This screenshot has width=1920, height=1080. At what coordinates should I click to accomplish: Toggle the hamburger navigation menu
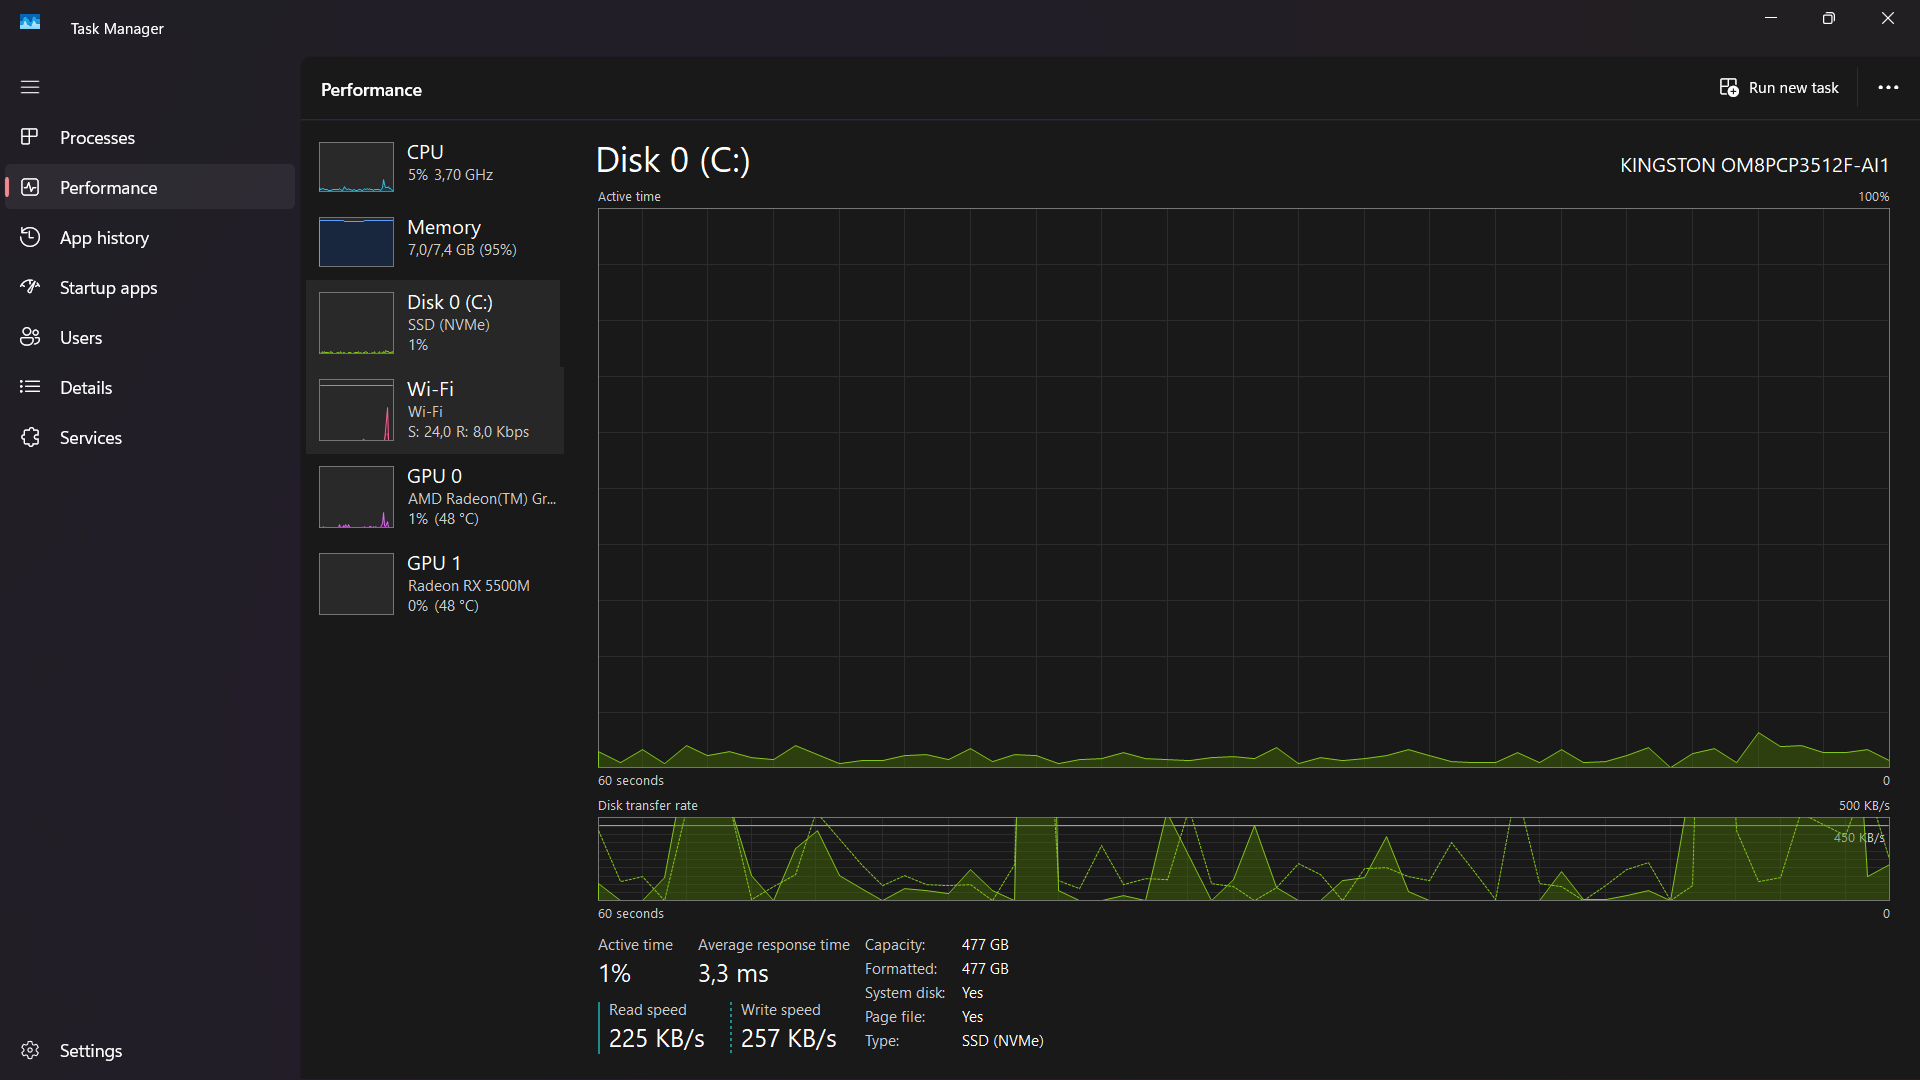[x=30, y=87]
